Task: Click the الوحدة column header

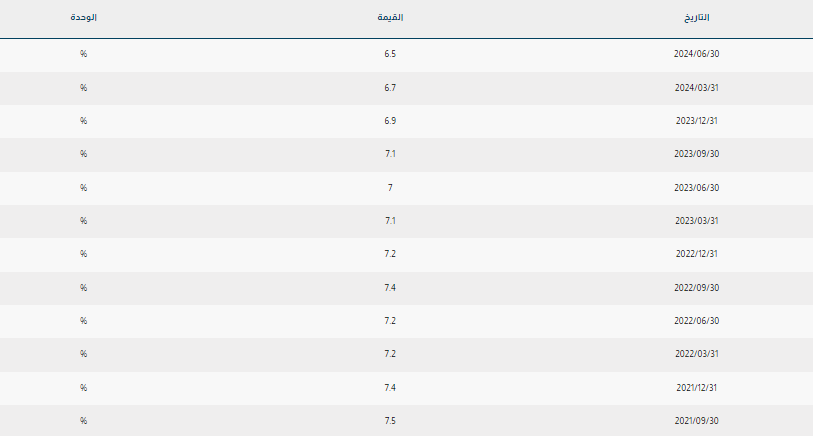Action: [84, 19]
